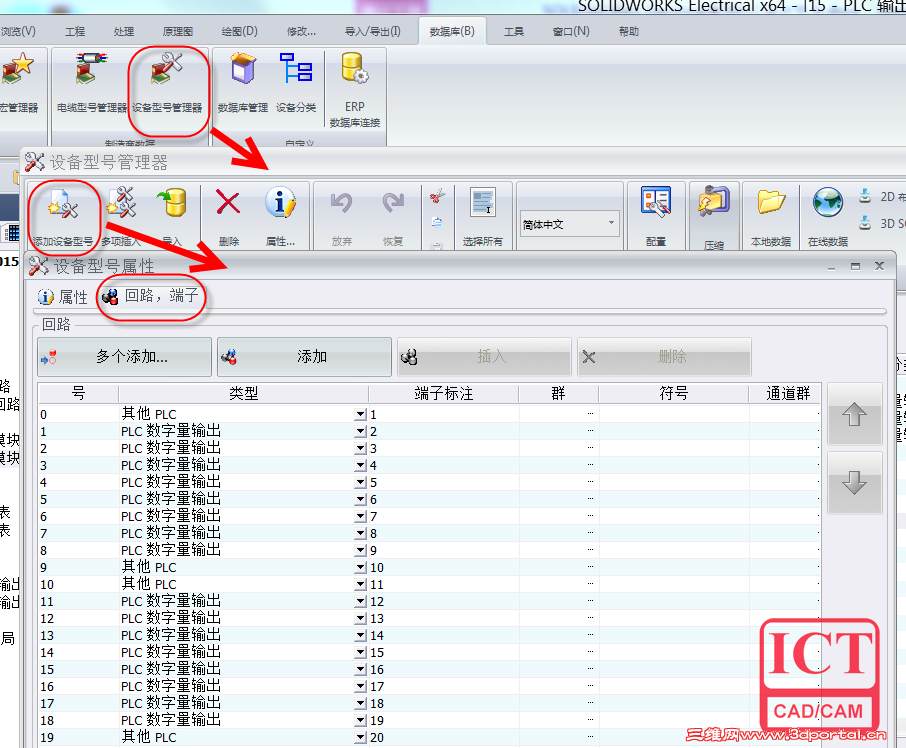Screen dimensions: 906x748
Task: Open type dropdown for row 5
Action: pos(361,500)
